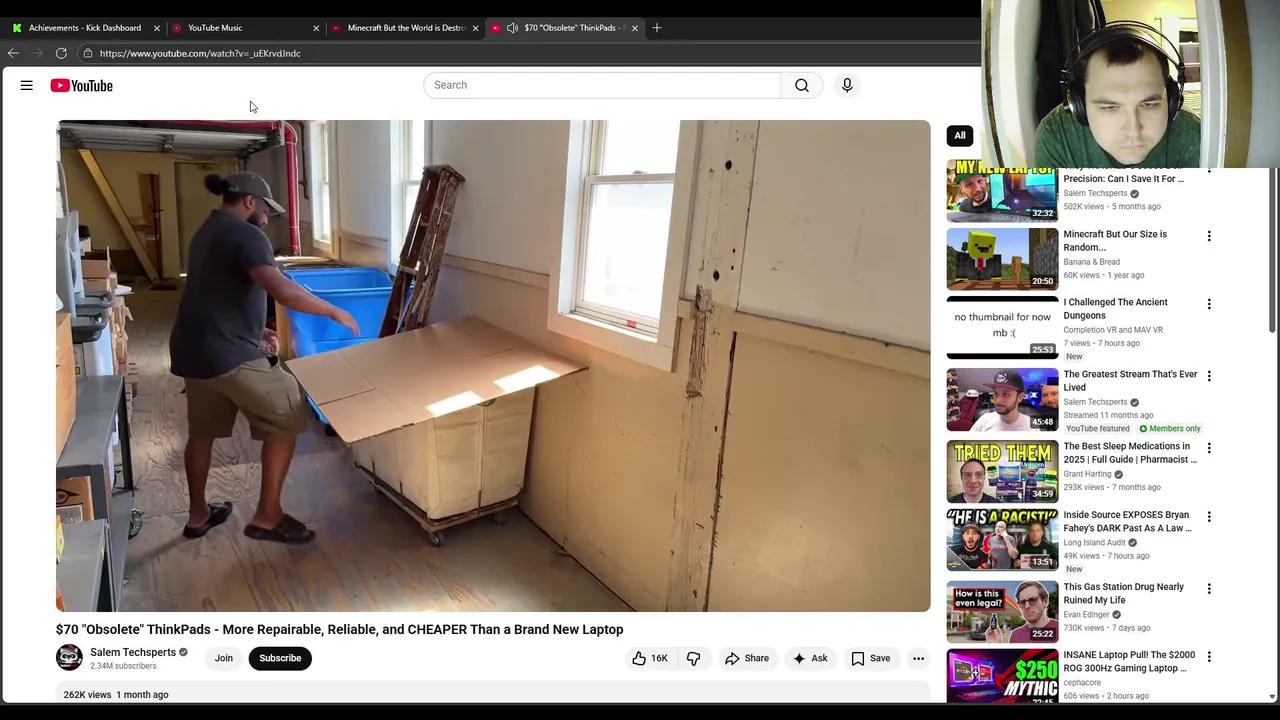1280x720 pixels.
Task: Open the 'no thumbnail for now' video thumbnail
Action: coord(1002,327)
